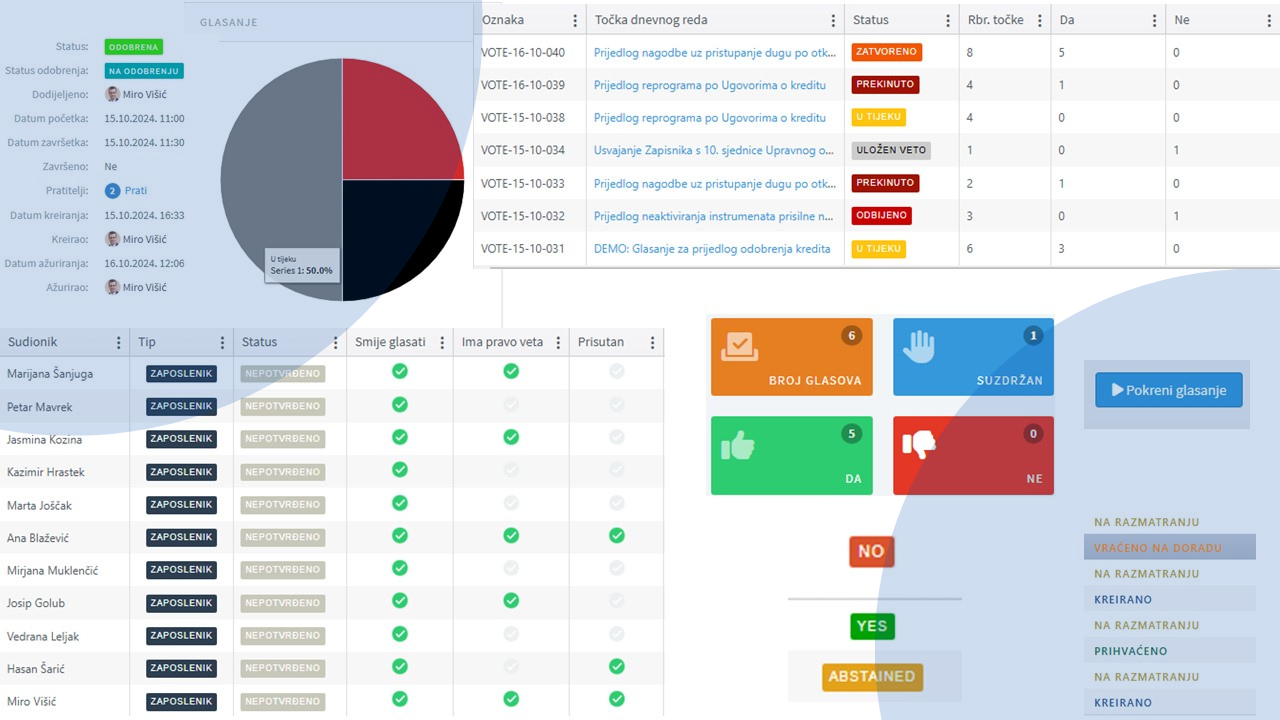The image size is (1280, 720).
Task: Click the date 15.10.2024. 11:30
Action: (144, 142)
